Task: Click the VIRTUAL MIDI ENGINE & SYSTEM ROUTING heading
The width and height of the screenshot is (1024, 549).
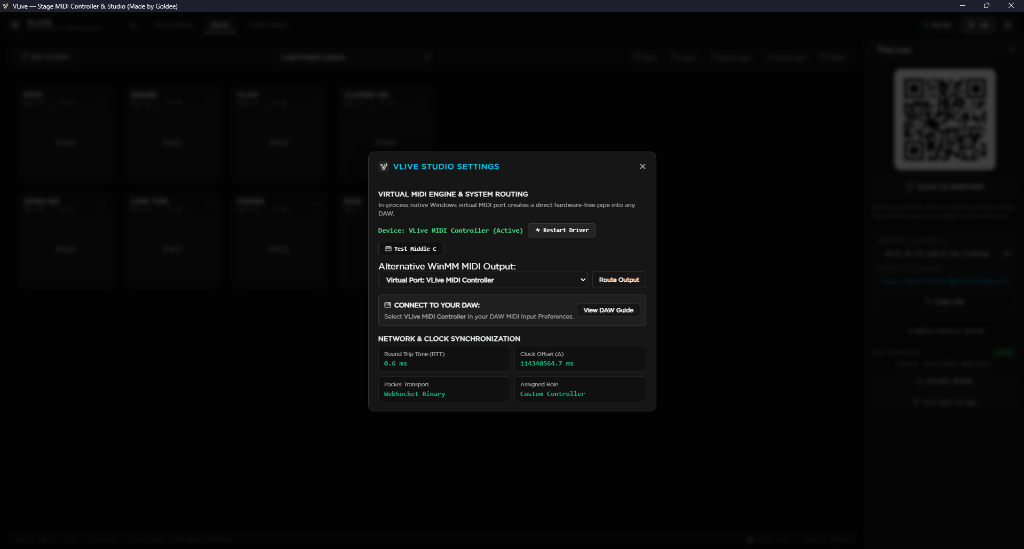Action: click(x=453, y=194)
